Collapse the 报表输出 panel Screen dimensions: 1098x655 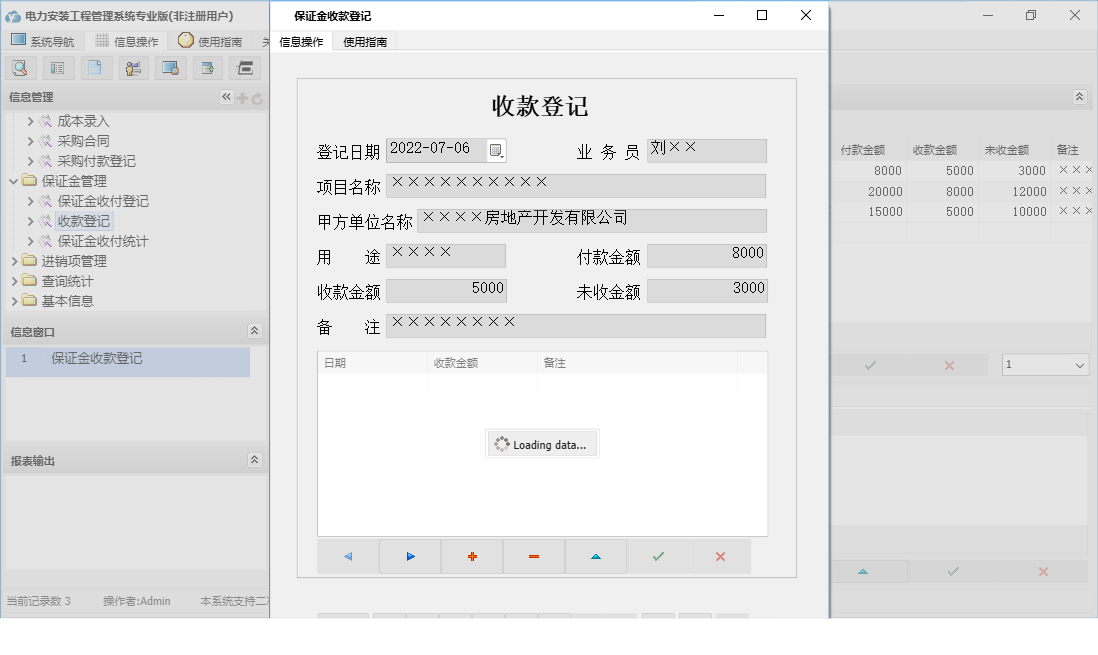254,460
